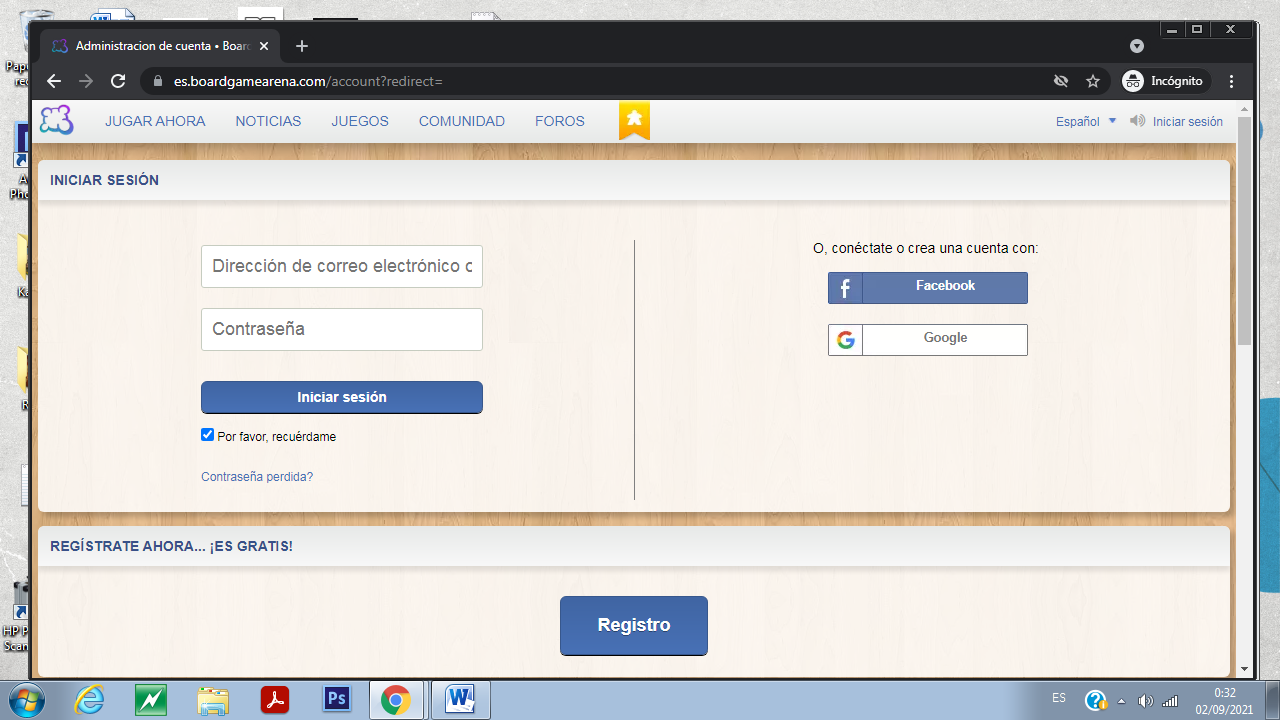Reload the page with the refresh icon
Viewport: 1280px width, 720px height.
point(118,81)
